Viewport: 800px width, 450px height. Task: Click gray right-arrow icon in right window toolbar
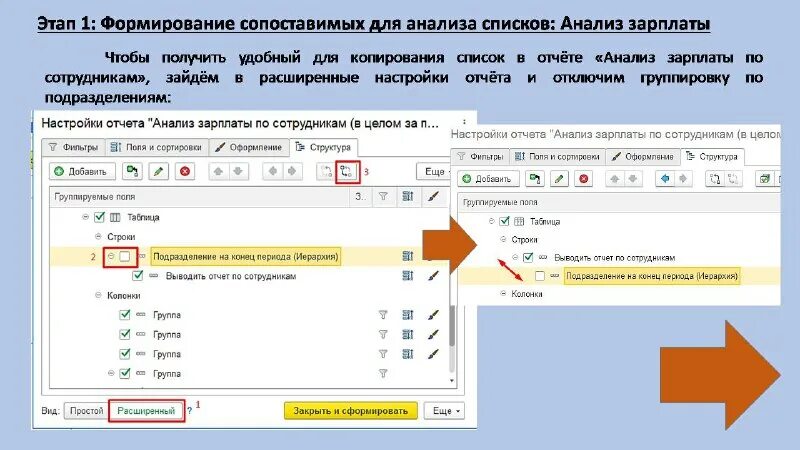pyautogui.click(x=683, y=179)
